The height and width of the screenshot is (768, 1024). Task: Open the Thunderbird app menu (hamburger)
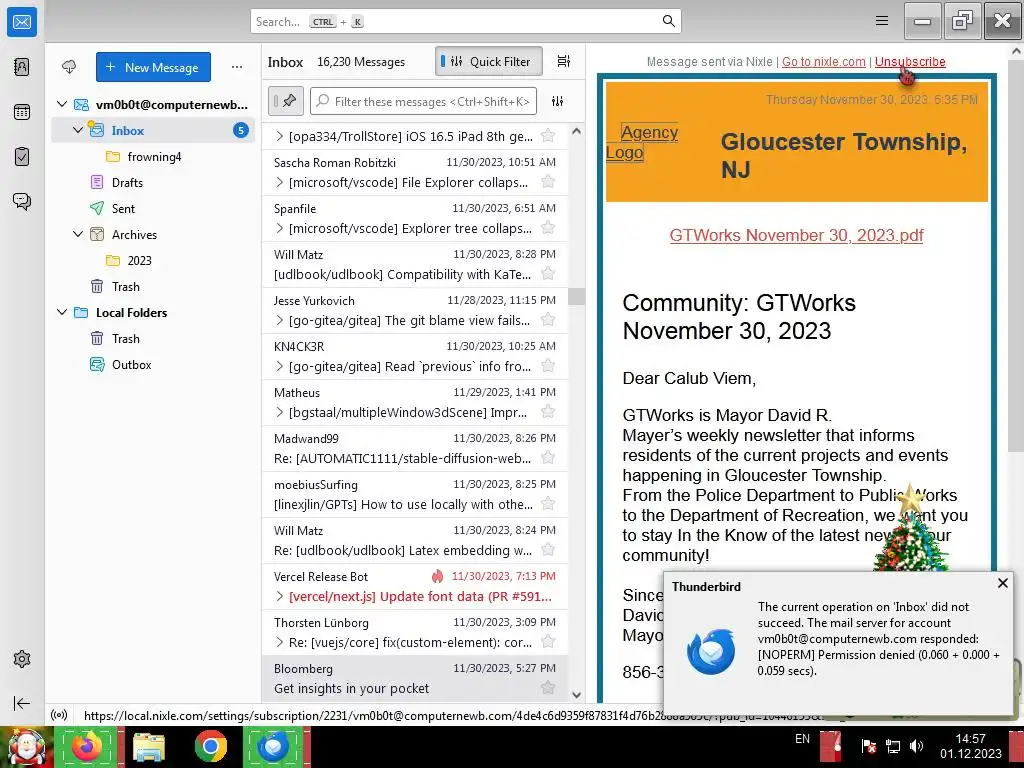[882, 21]
